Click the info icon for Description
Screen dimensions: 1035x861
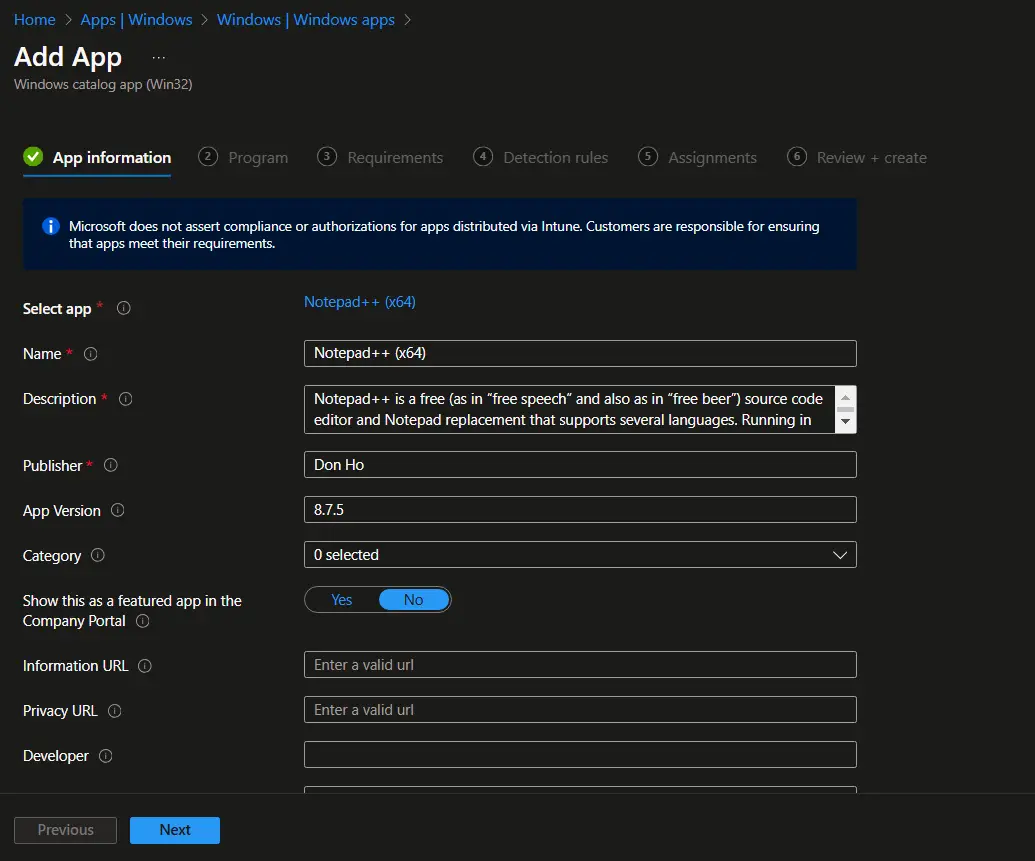(x=125, y=398)
